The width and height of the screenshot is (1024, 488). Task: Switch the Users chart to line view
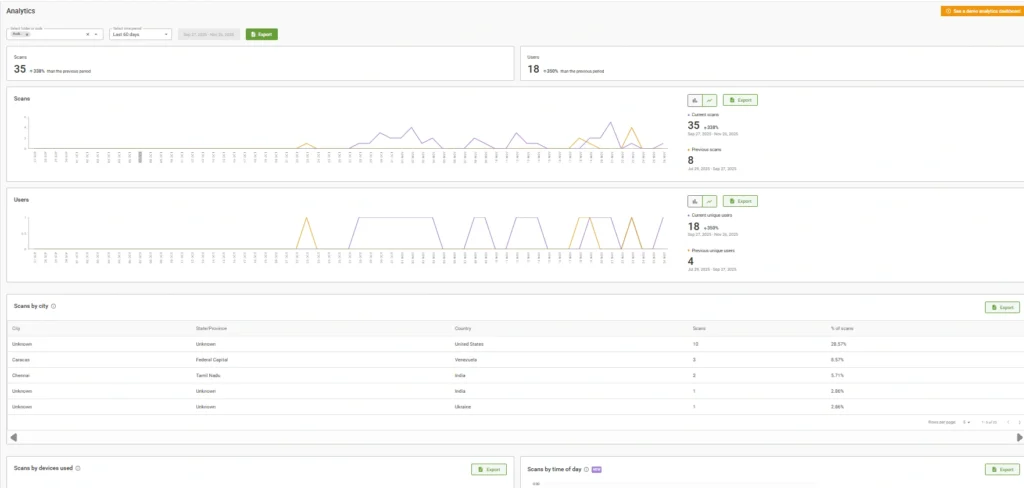pos(709,201)
